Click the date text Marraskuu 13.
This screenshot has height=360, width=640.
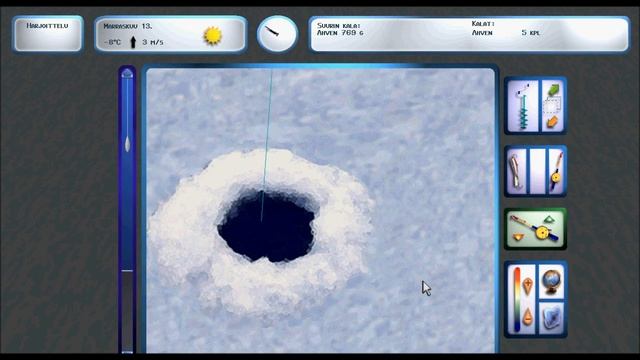(x=128, y=26)
